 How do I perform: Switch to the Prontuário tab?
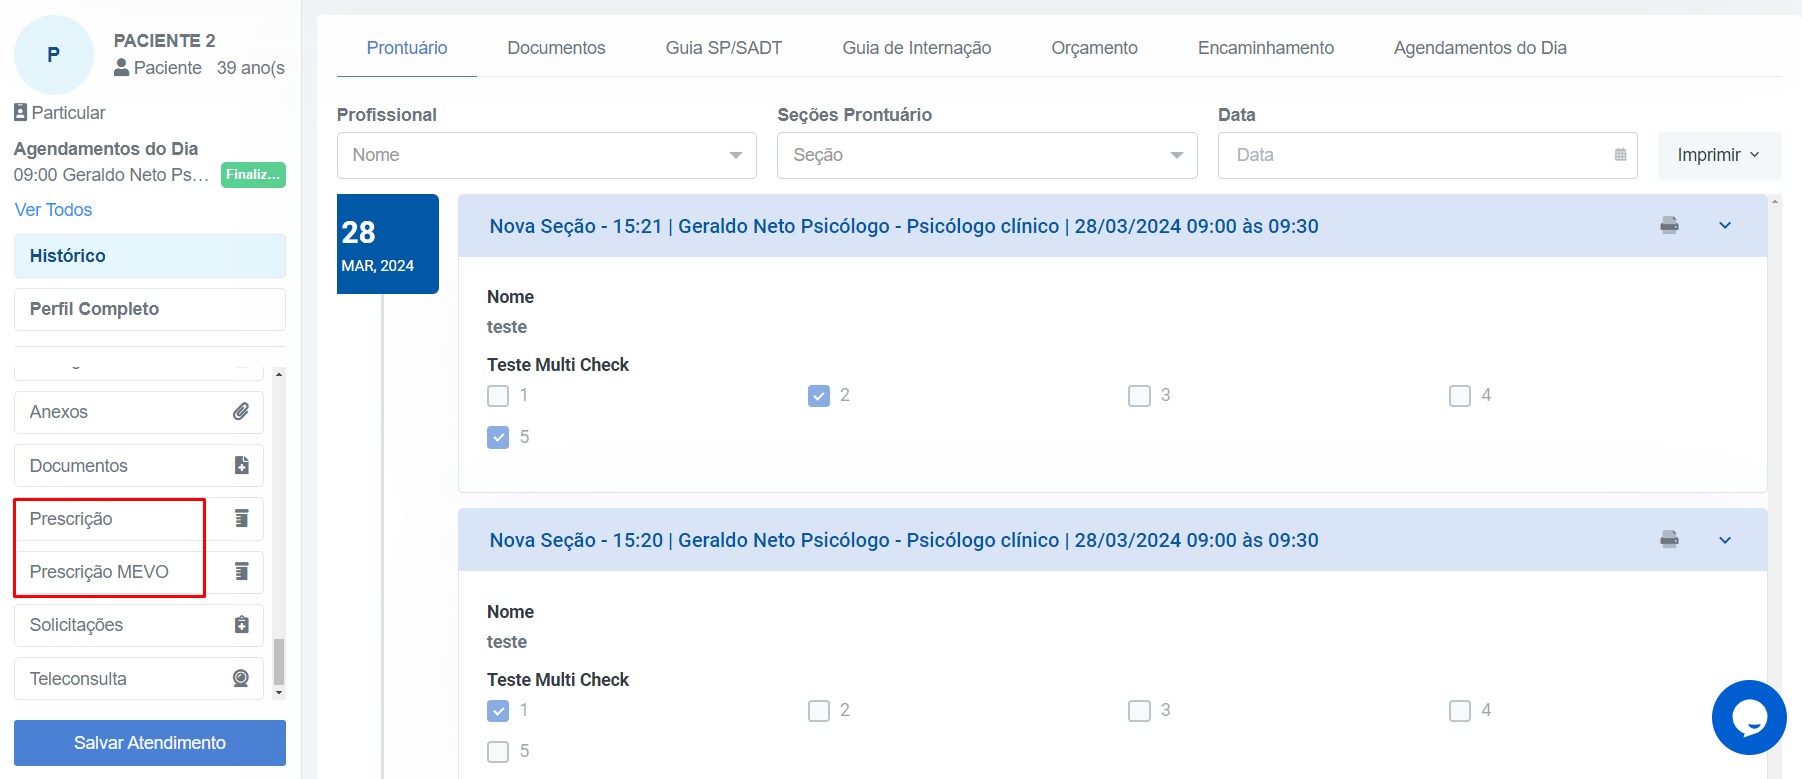(x=407, y=48)
